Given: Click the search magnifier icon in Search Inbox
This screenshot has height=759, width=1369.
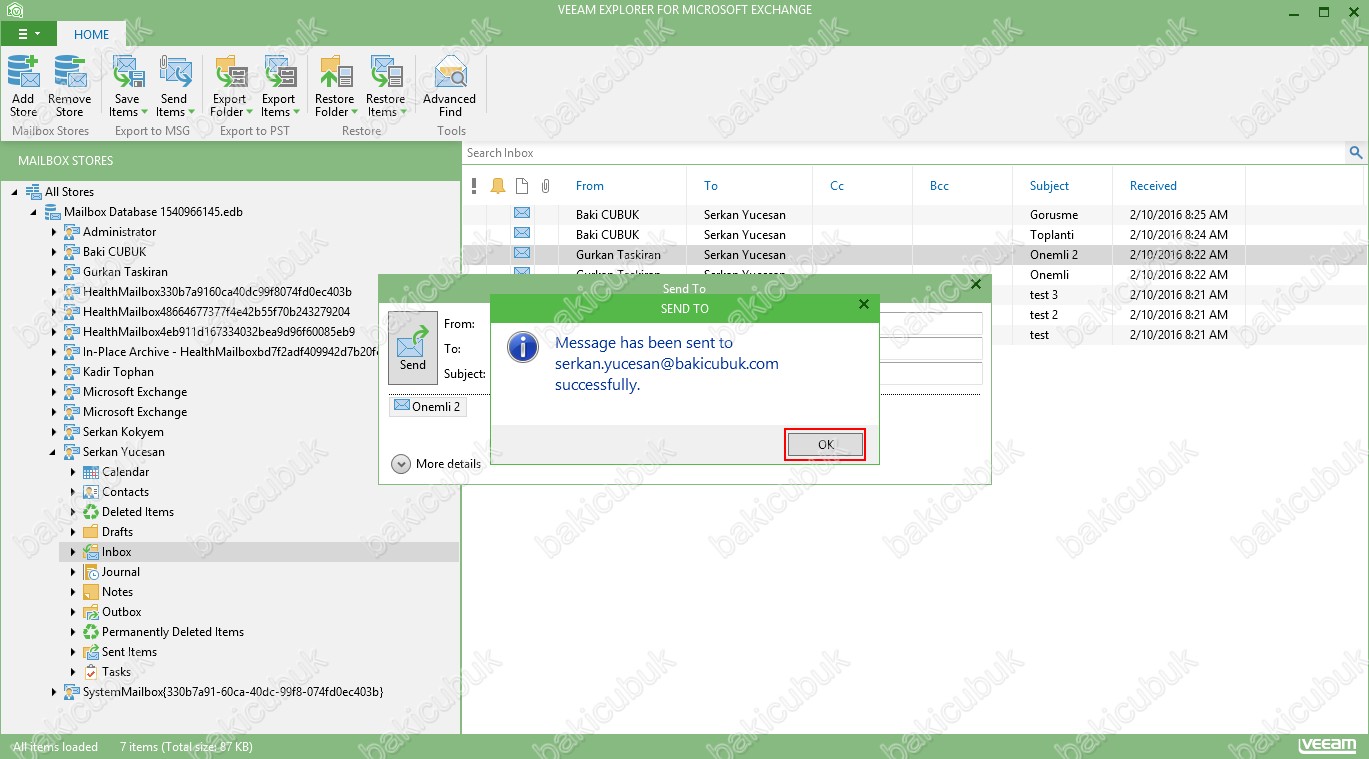Looking at the screenshot, I should pyautogui.click(x=1356, y=153).
